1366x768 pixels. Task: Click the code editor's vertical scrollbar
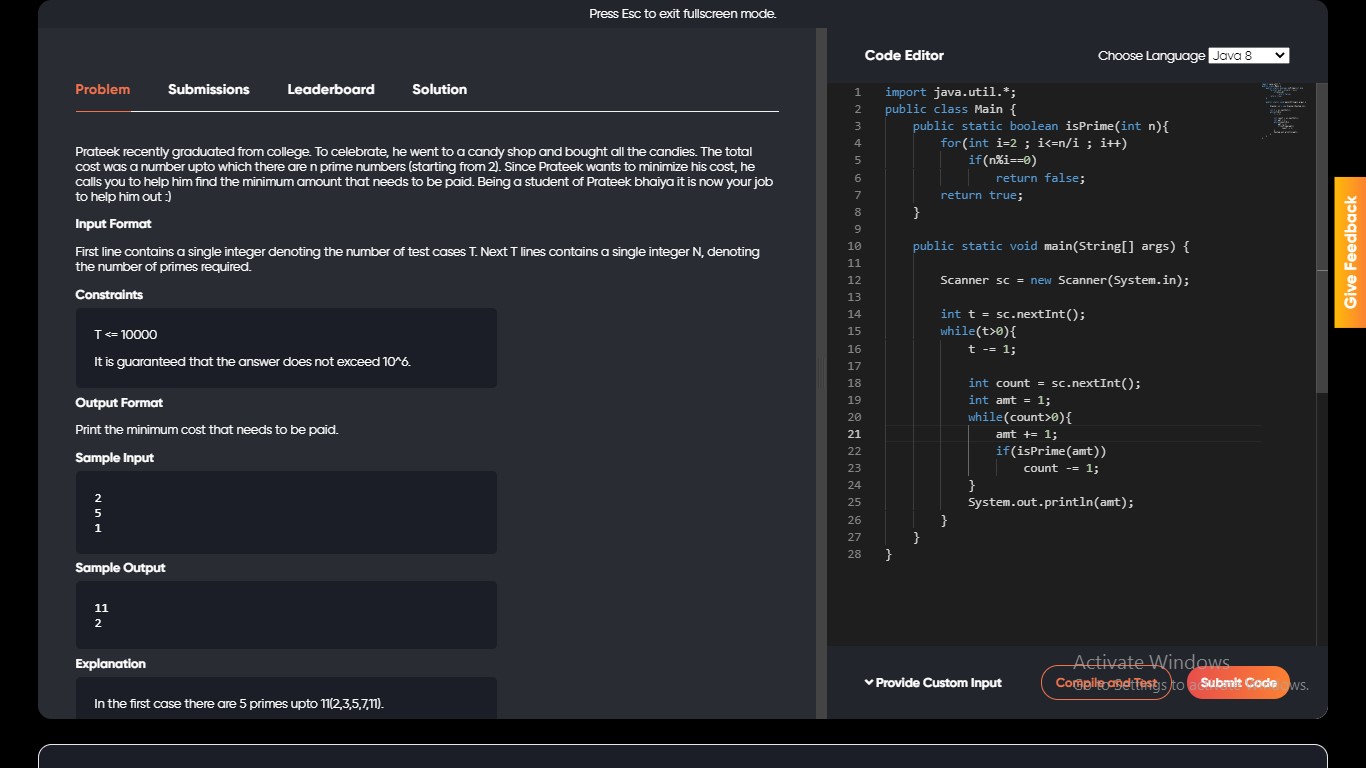pyautogui.click(x=1322, y=240)
